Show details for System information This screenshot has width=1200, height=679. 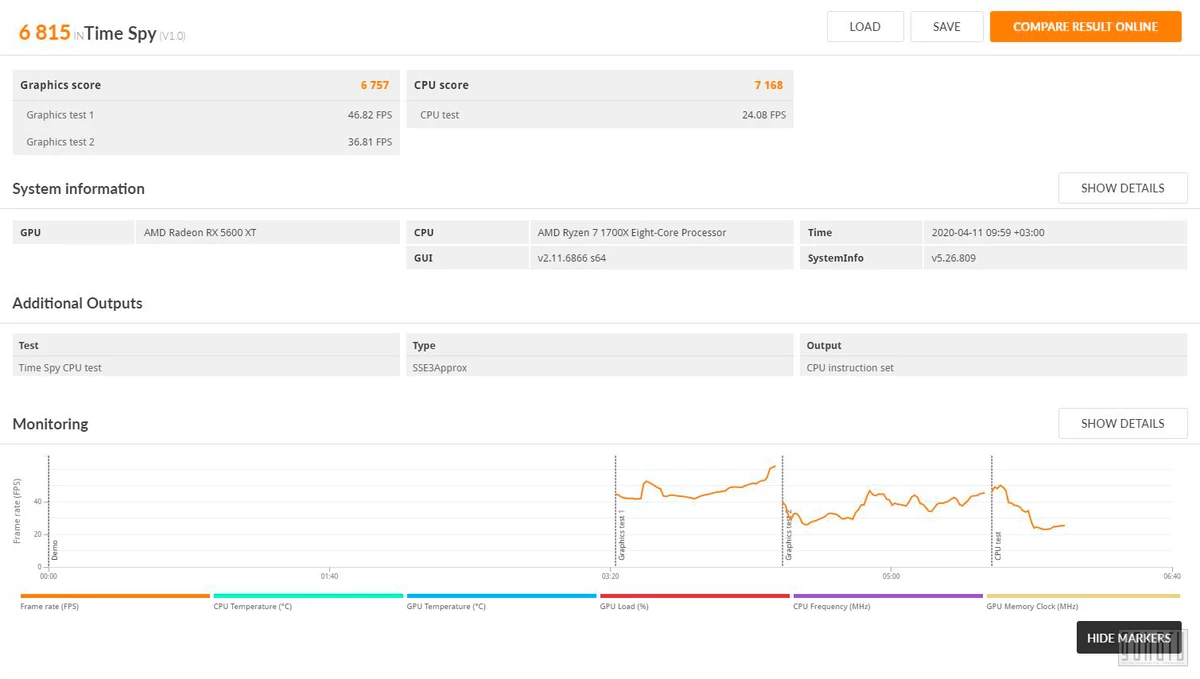point(1123,188)
